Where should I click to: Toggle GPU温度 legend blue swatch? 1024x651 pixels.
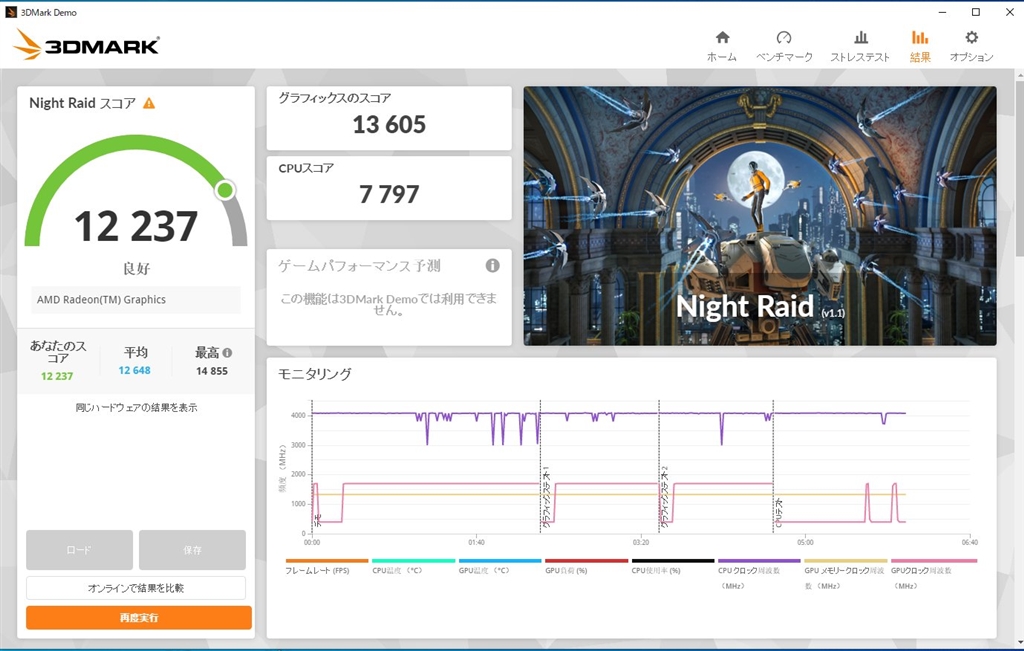(500, 561)
